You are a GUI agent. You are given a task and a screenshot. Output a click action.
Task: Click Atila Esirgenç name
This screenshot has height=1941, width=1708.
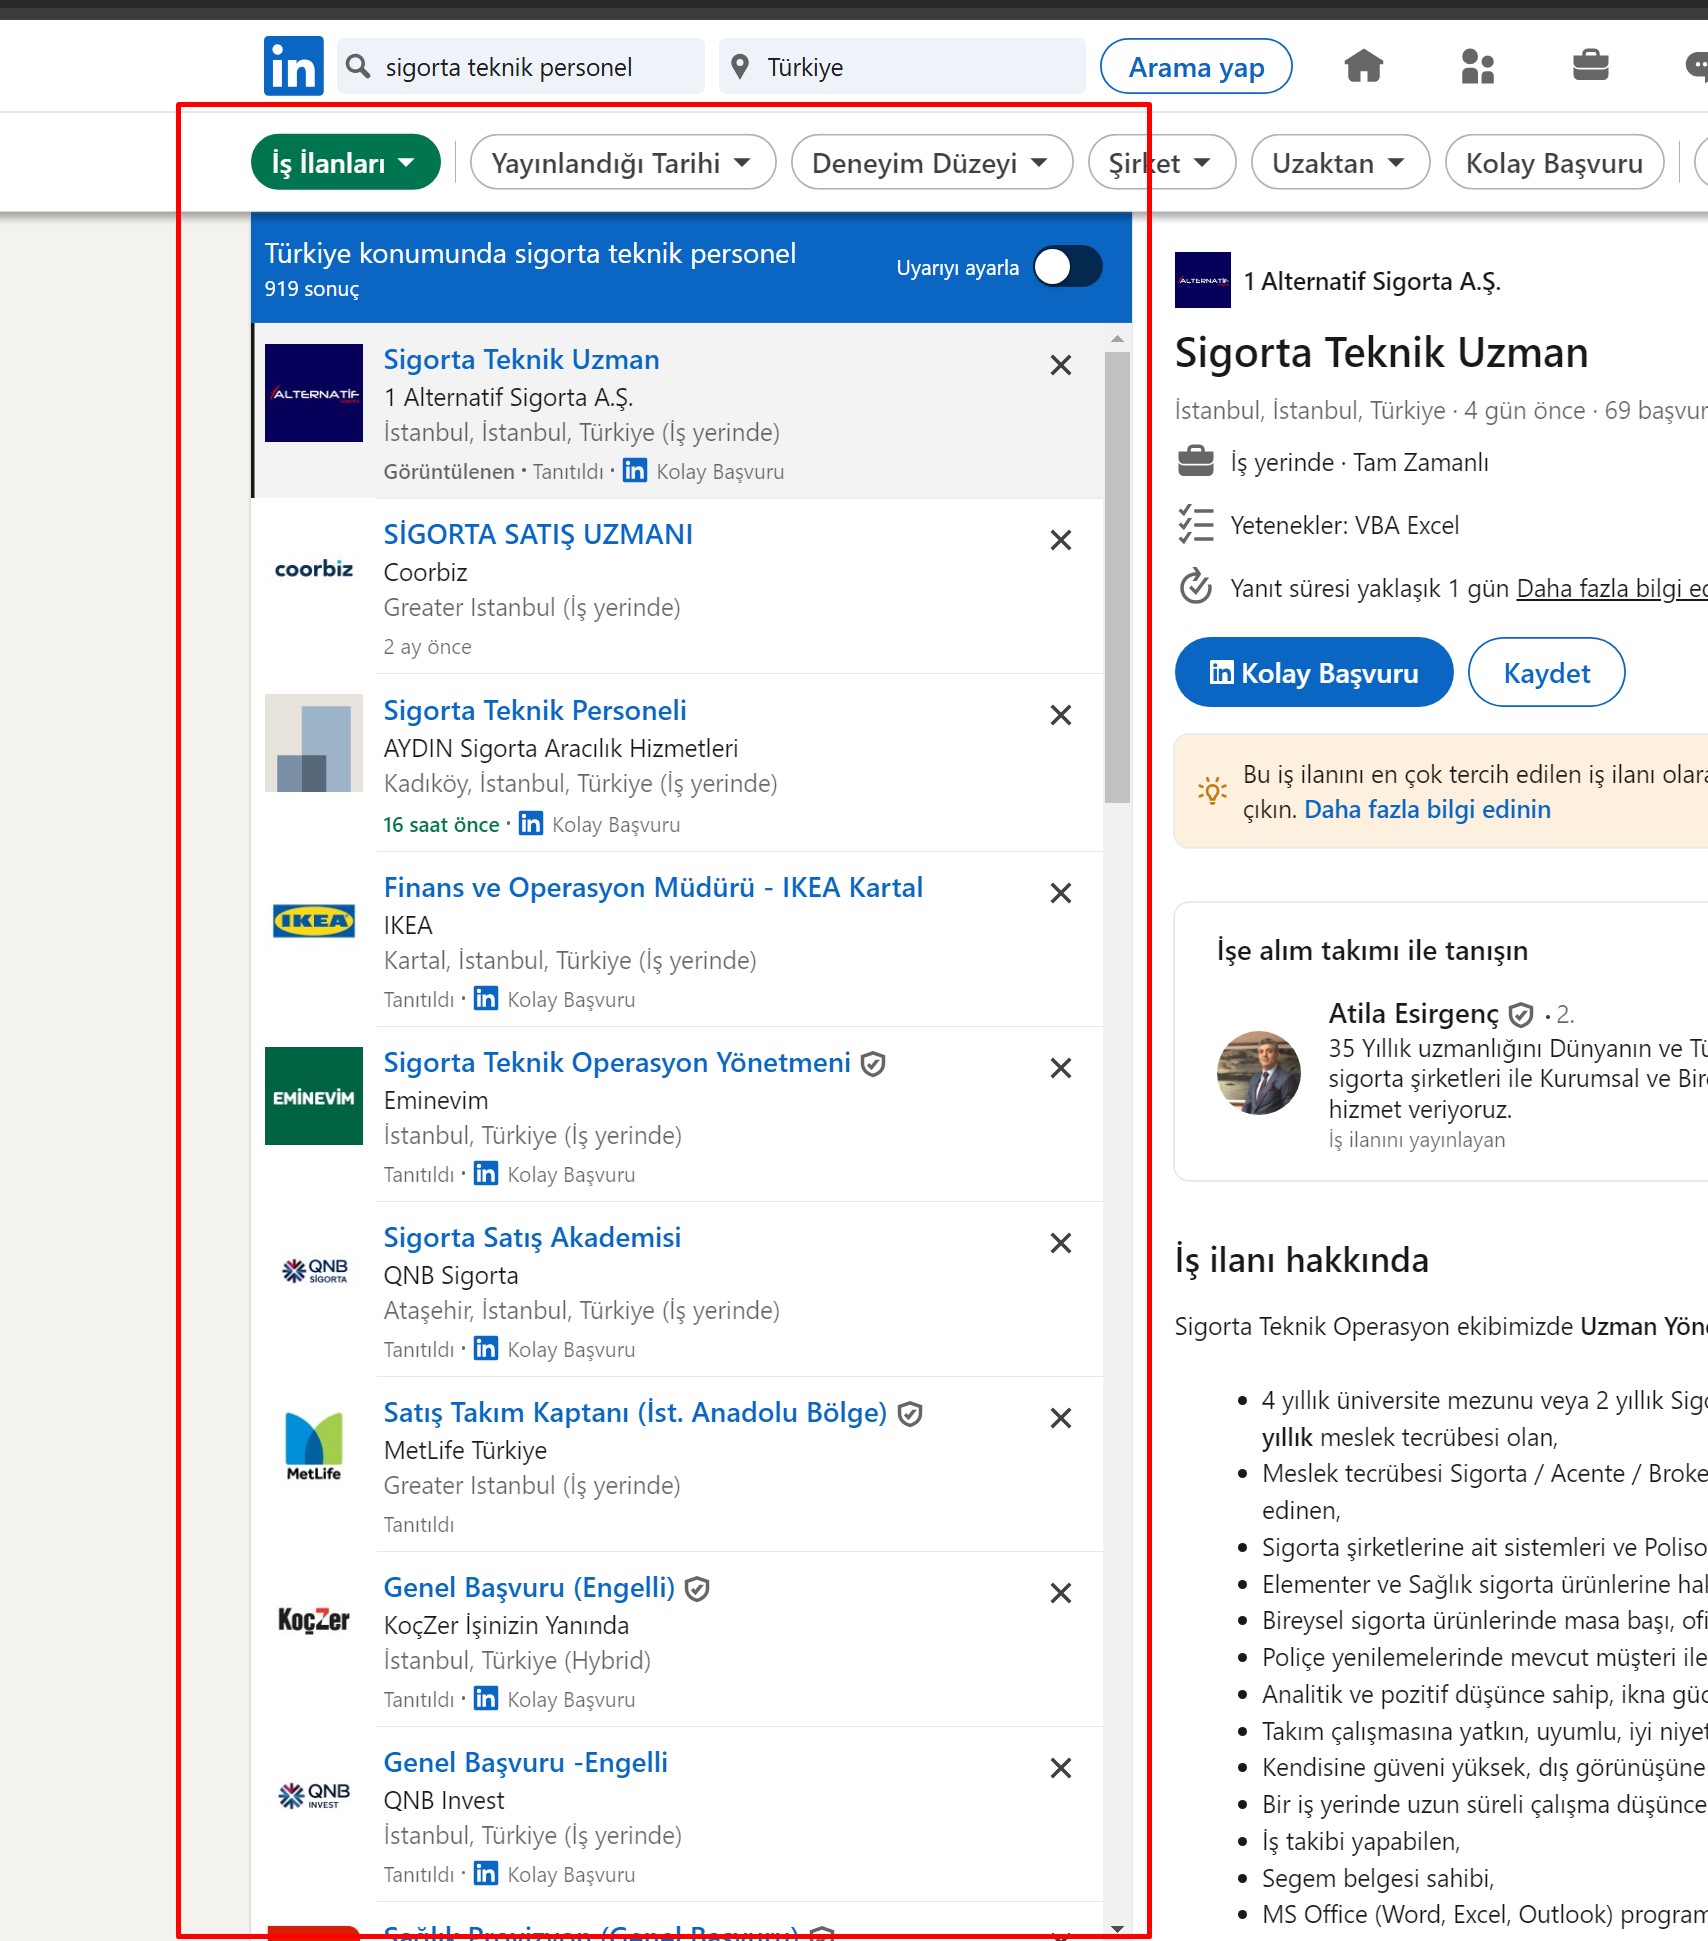coord(1413,1014)
